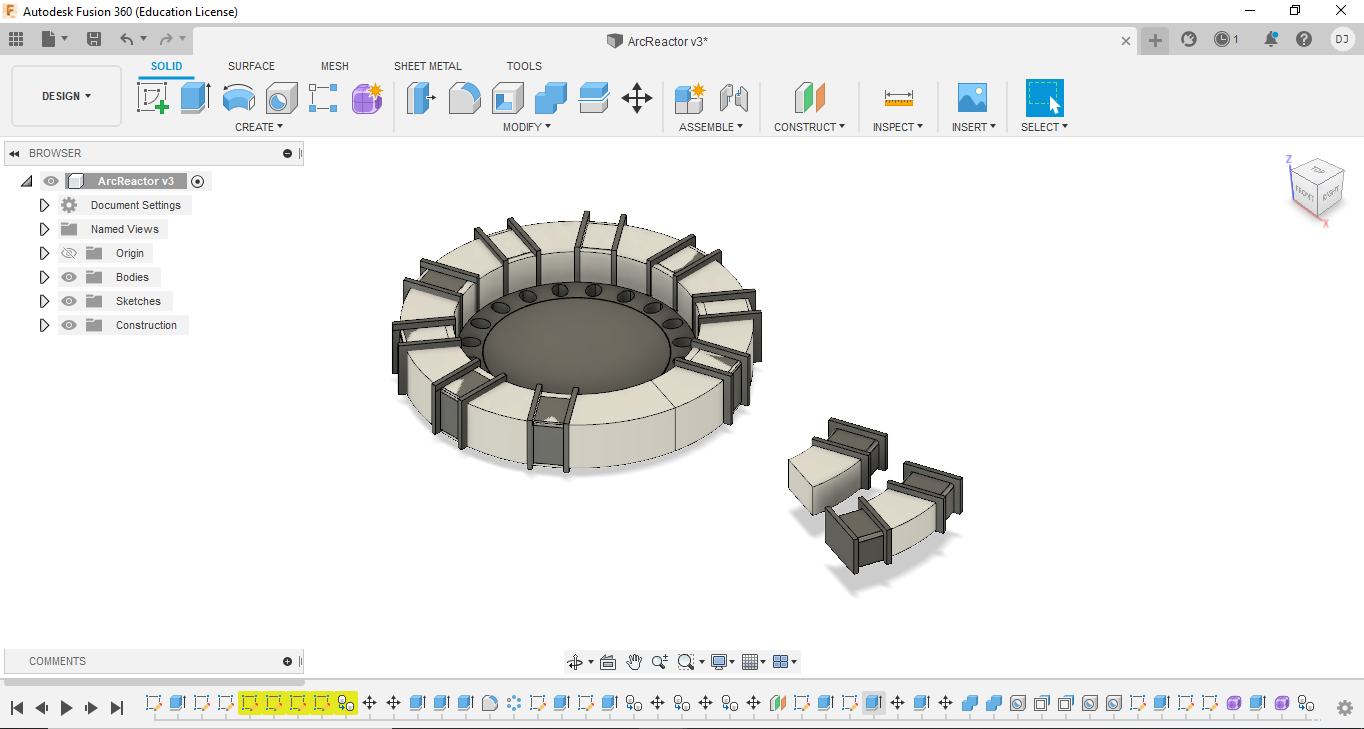The width and height of the screenshot is (1364, 729).
Task: Open the File menu icon
Action: click(54, 39)
